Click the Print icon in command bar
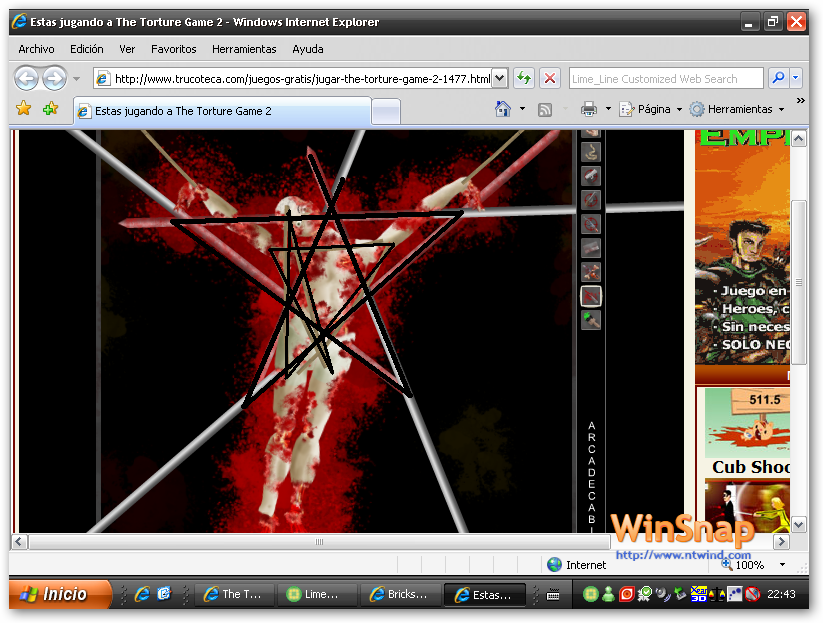The height and width of the screenshot is (623, 823). tap(589, 109)
